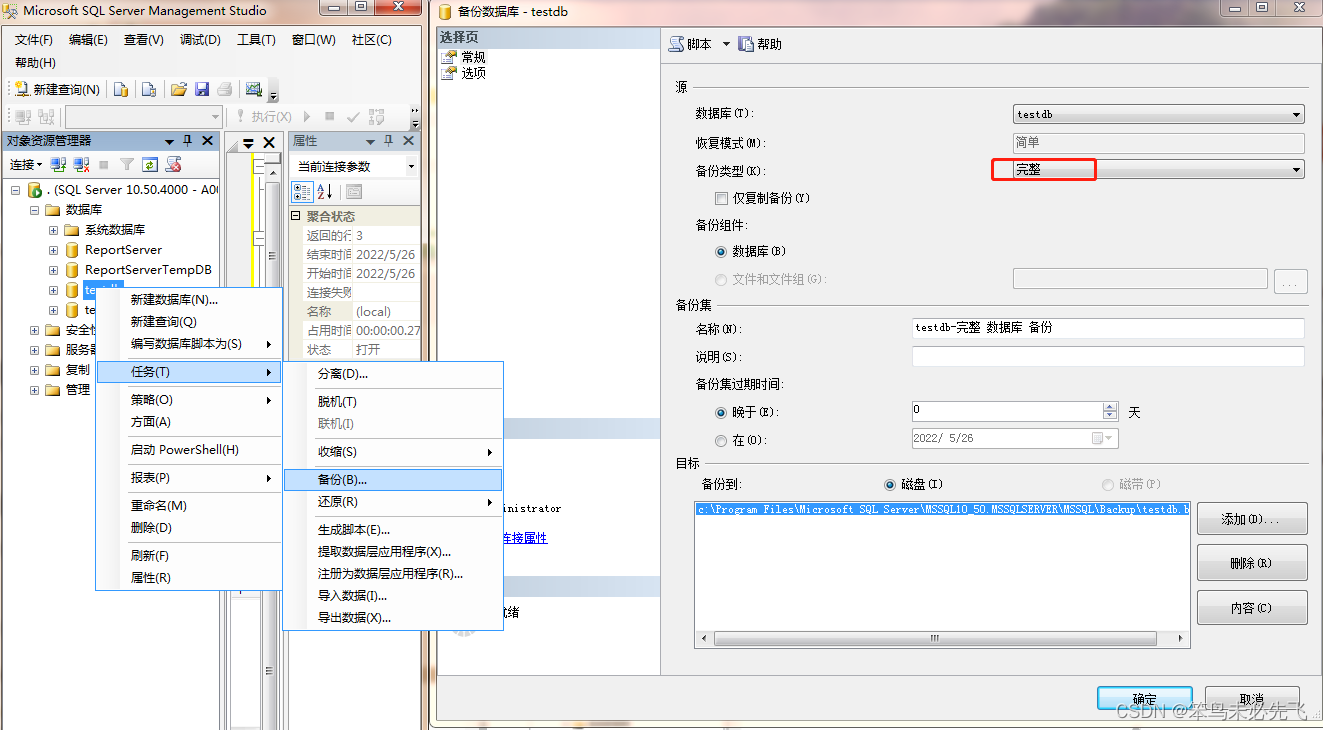Select the Filter icon in Object Explorer
The height and width of the screenshot is (730, 1323).
click(x=126, y=165)
